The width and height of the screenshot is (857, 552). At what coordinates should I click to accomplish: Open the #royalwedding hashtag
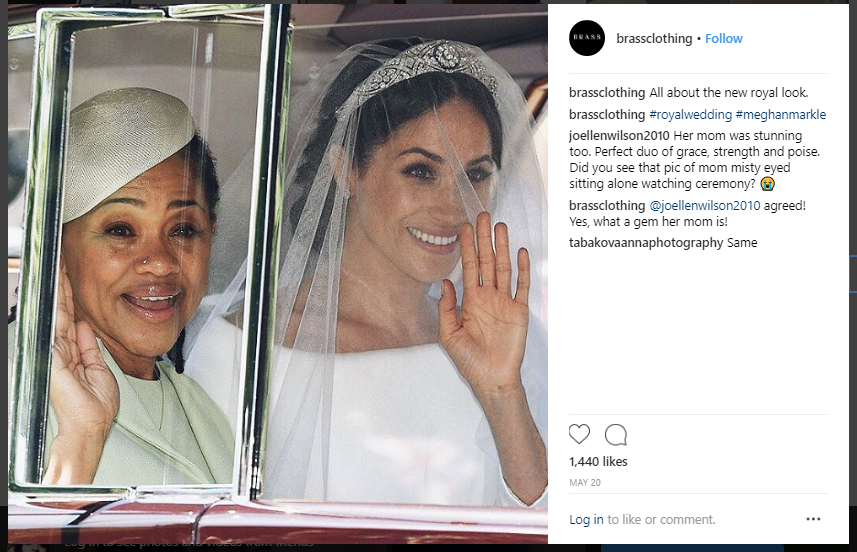[690, 115]
